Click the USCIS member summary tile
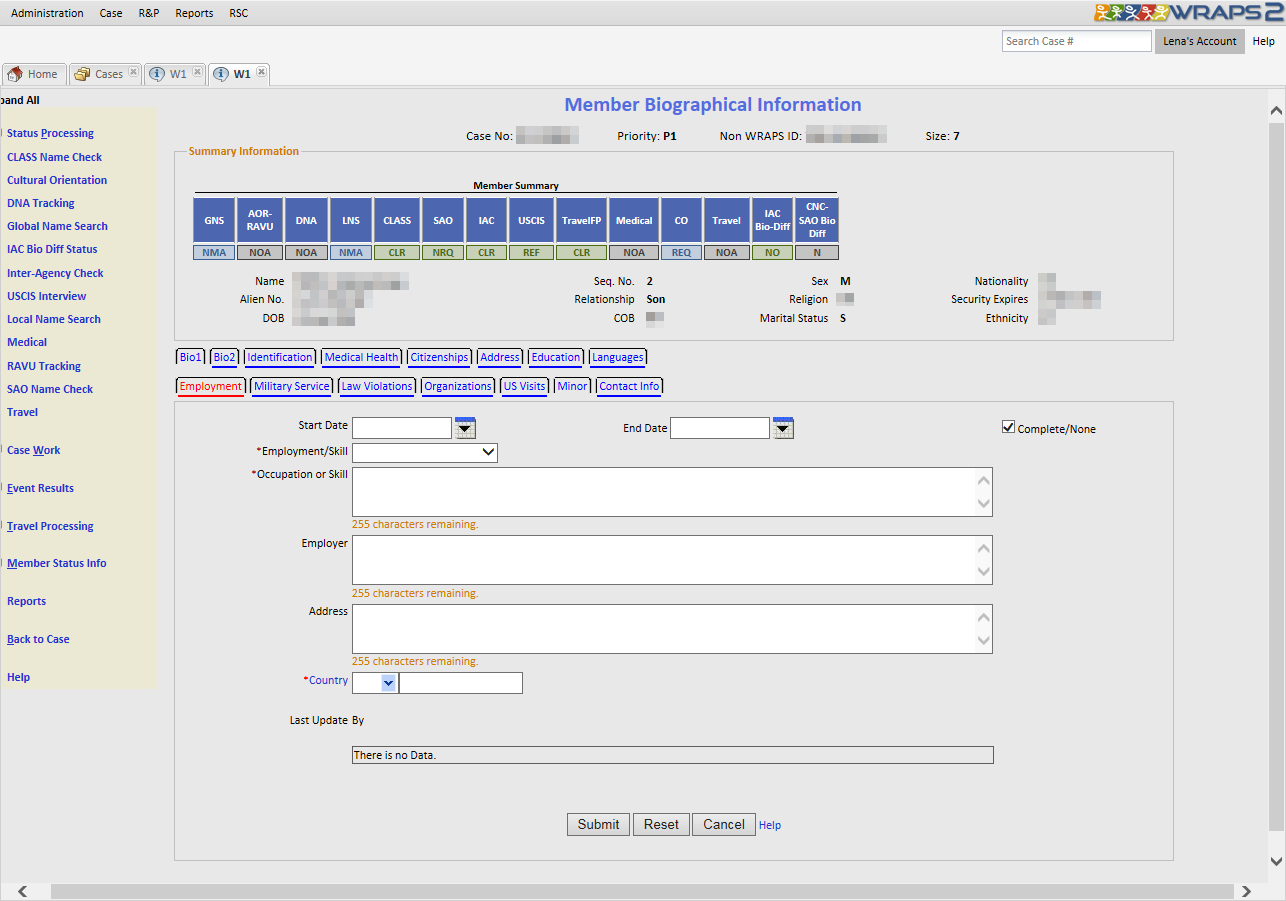Screen dimensions: 1286x901 click(531, 220)
